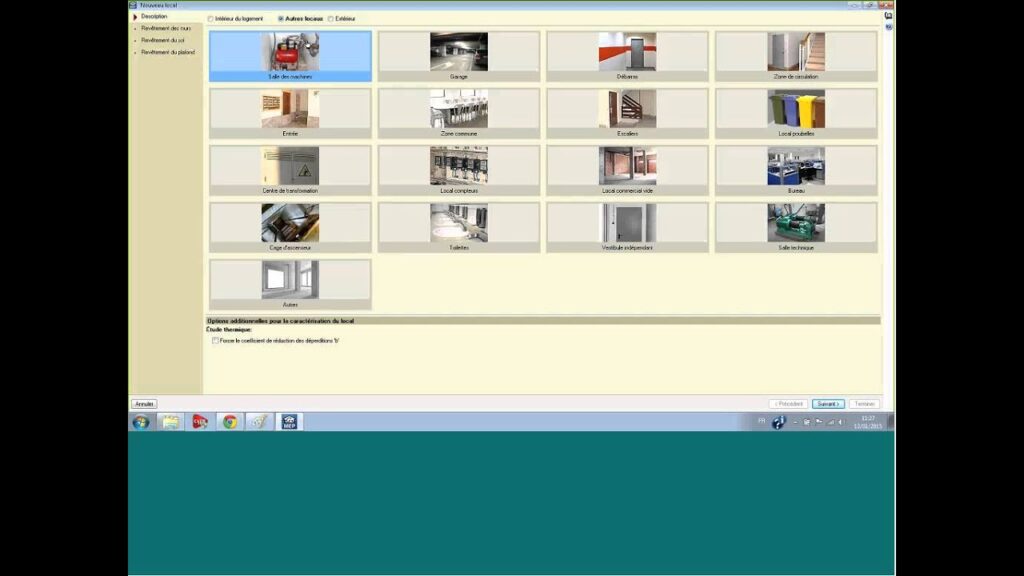Image resolution: width=1024 pixels, height=576 pixels.
Task: Open the Windows Start menu
Action: (x=141, y=422)
